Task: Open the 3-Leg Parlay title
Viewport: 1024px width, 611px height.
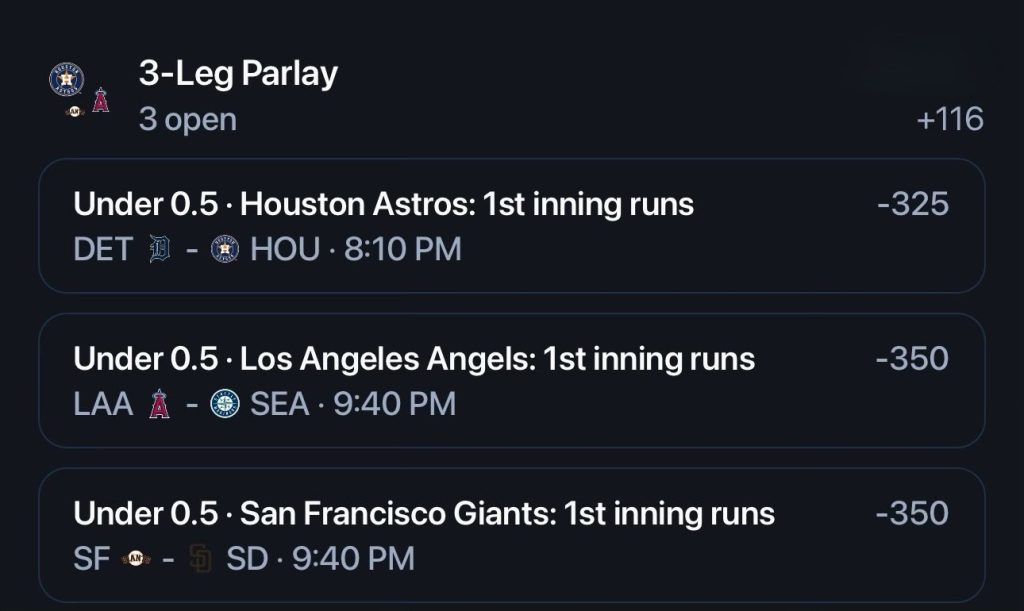Action: click(x=238, y=73)
